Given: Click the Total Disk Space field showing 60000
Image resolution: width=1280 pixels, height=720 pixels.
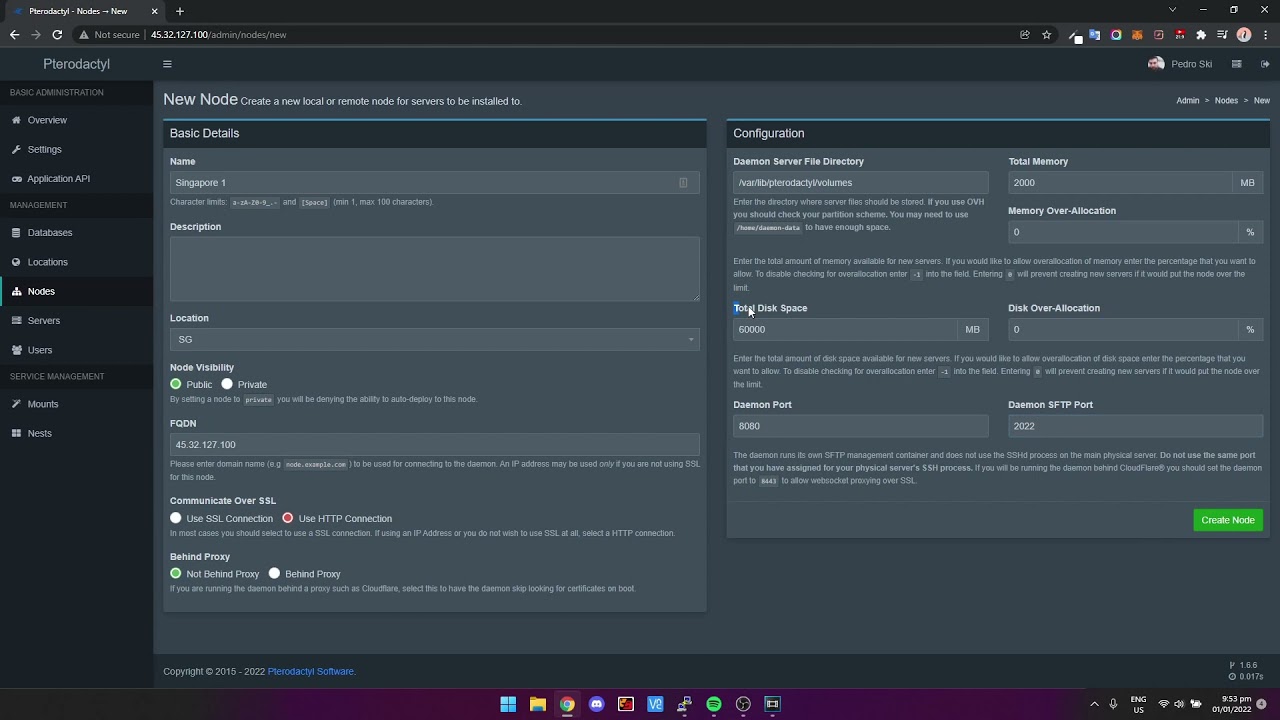Looking at the screenshot, I should tap(845, 329).
